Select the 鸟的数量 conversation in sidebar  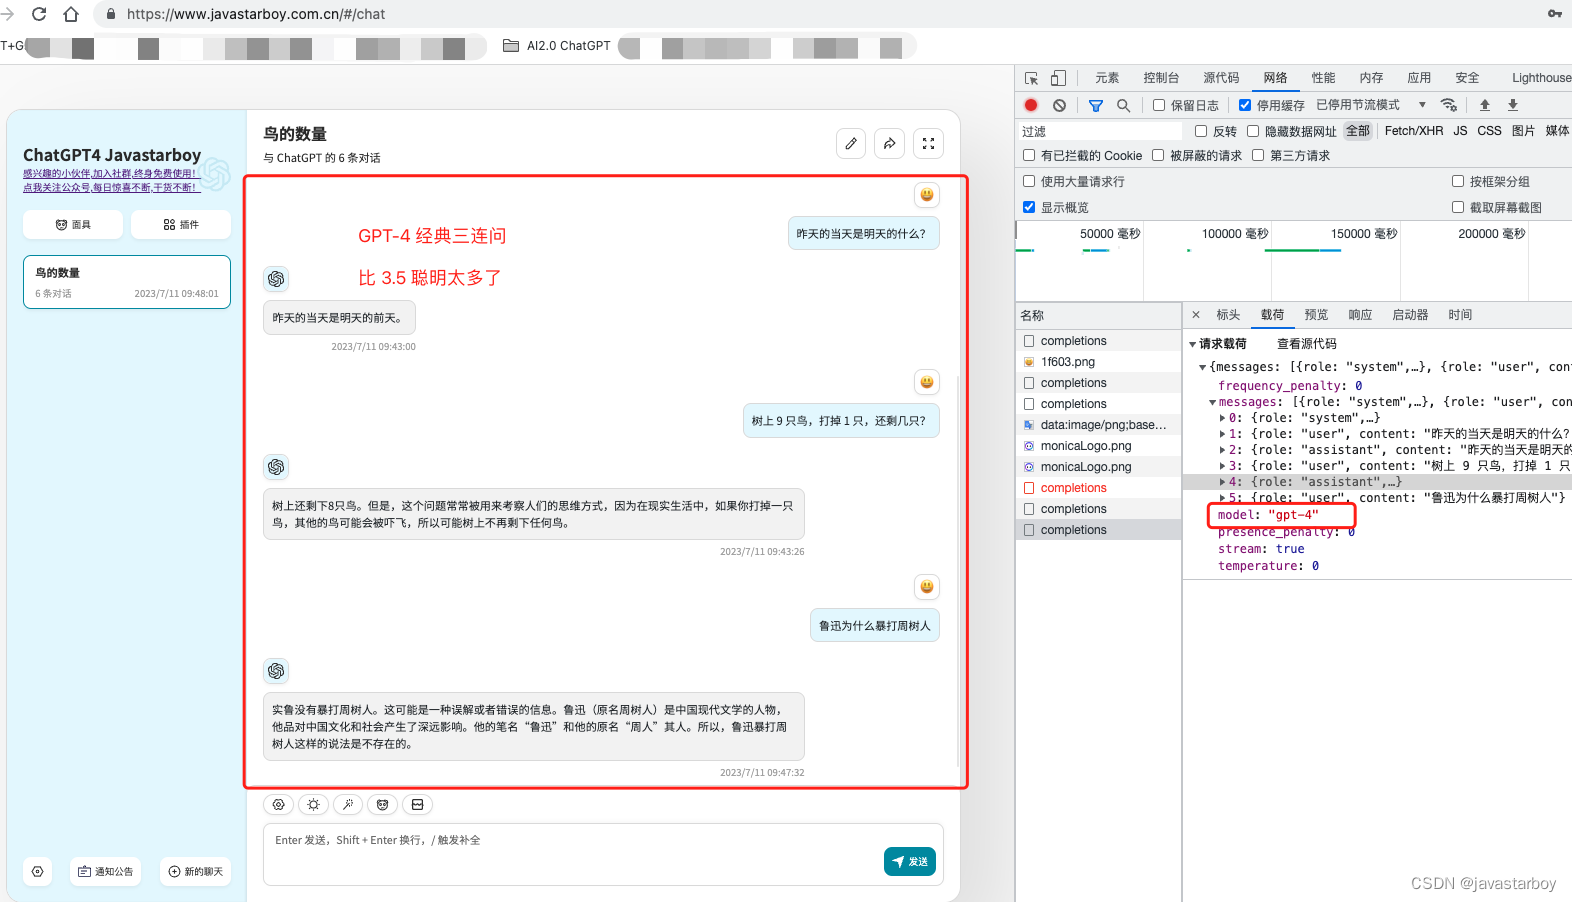click(127, 282)
